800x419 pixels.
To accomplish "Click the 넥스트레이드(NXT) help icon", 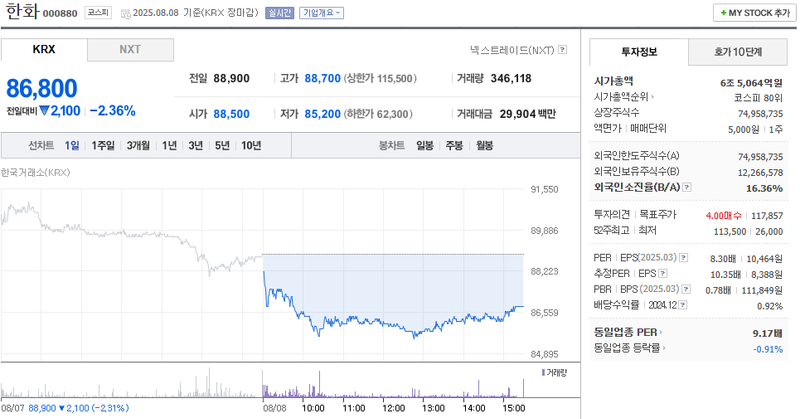I will pos(562,50).
